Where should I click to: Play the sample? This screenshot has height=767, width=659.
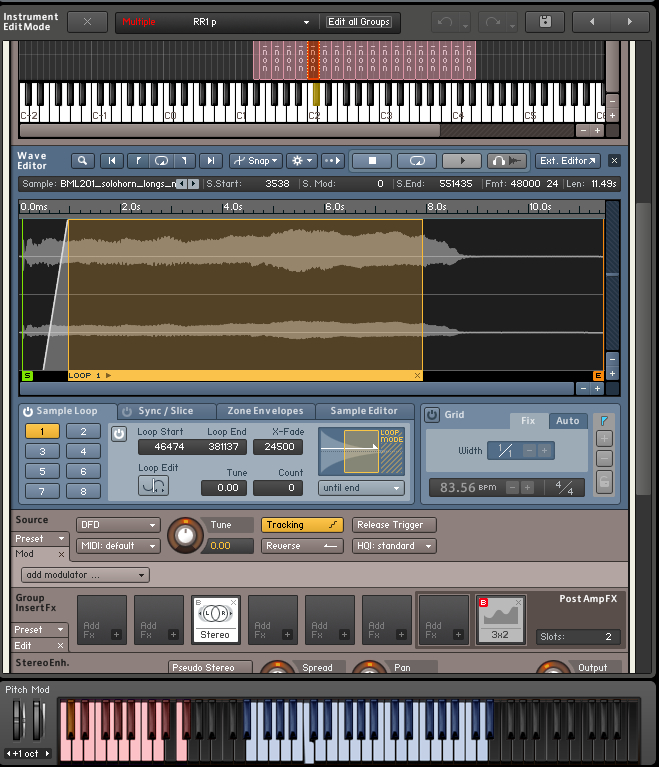click(462, 160)
